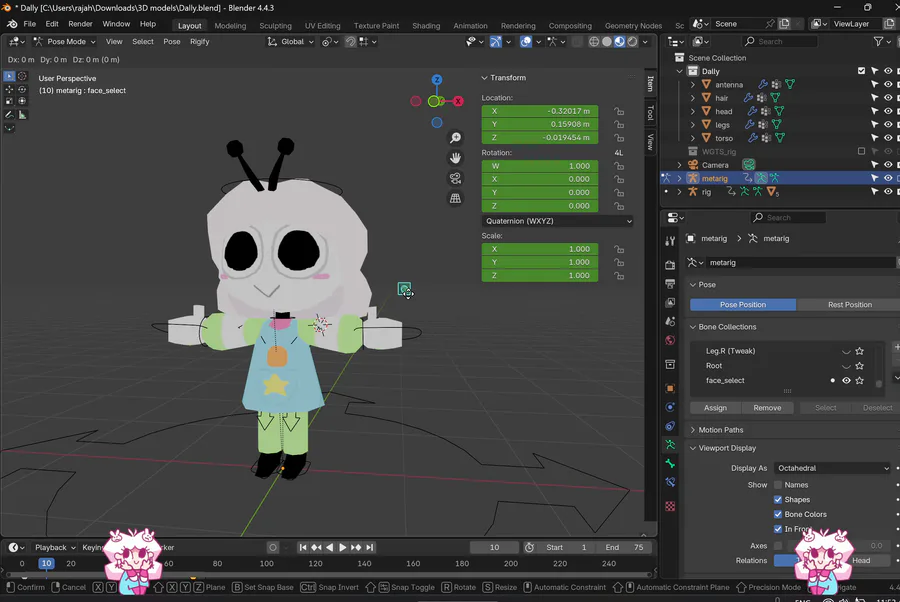Lock the Rotation W transform
900x602 pixels.
(619, 166)
